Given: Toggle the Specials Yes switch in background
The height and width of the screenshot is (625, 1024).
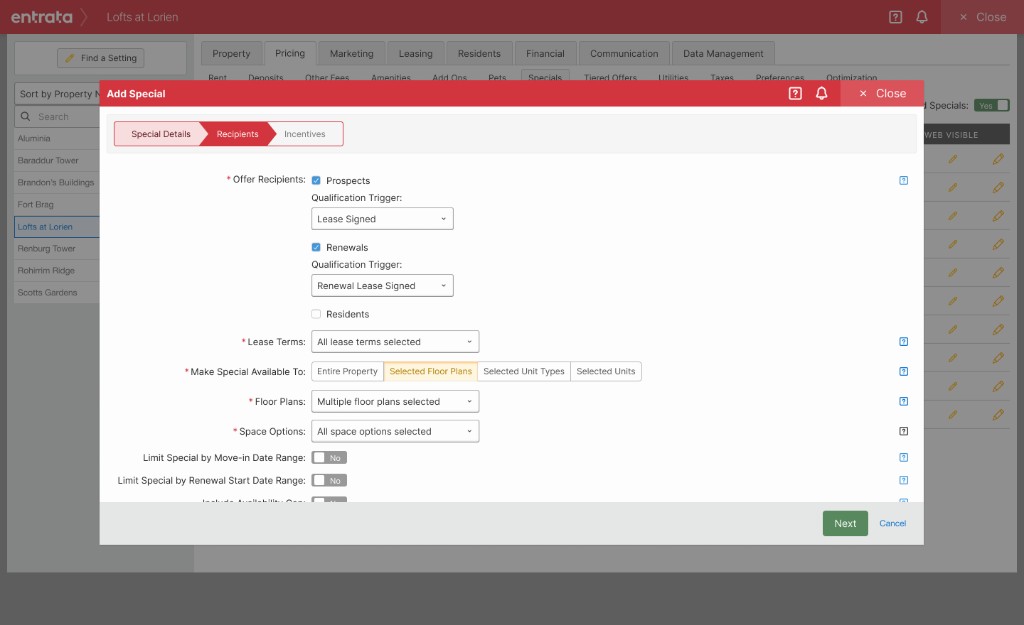Looking at the screenshot, I should tap(991, 105).
